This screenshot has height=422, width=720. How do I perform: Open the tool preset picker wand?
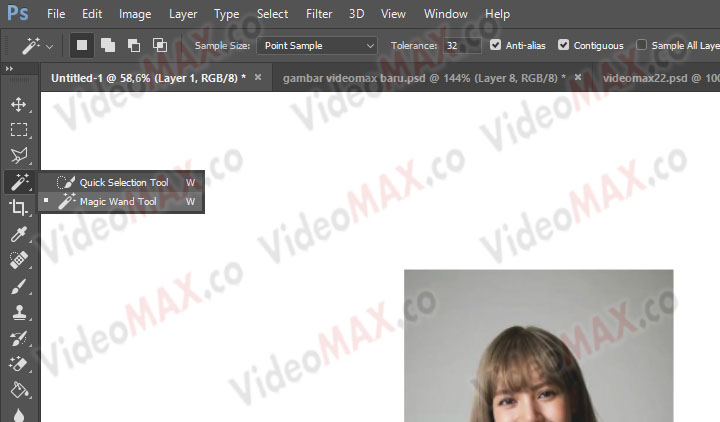click(x=37, y=45)
